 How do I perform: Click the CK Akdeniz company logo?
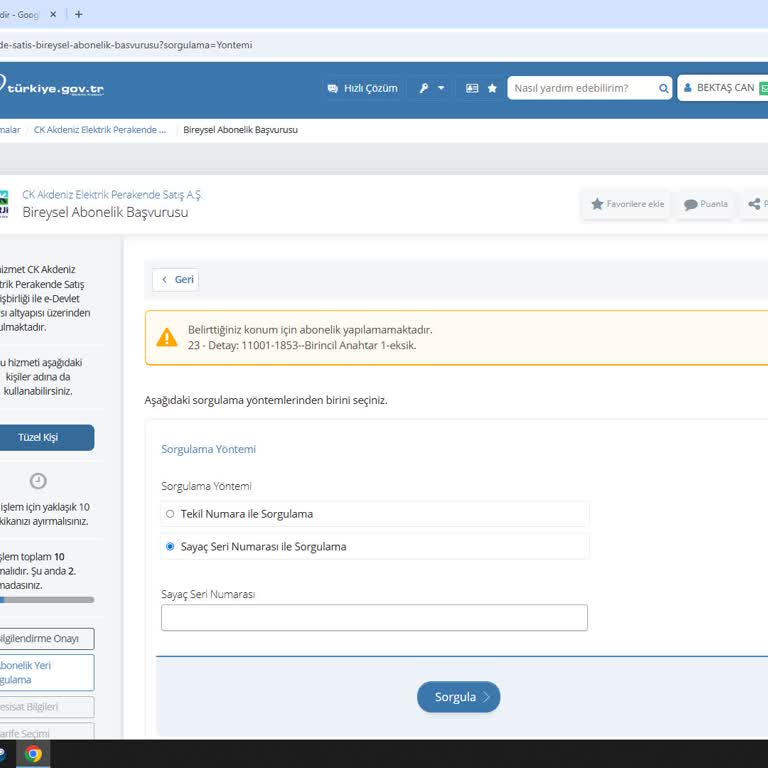[x=4, y=204]
